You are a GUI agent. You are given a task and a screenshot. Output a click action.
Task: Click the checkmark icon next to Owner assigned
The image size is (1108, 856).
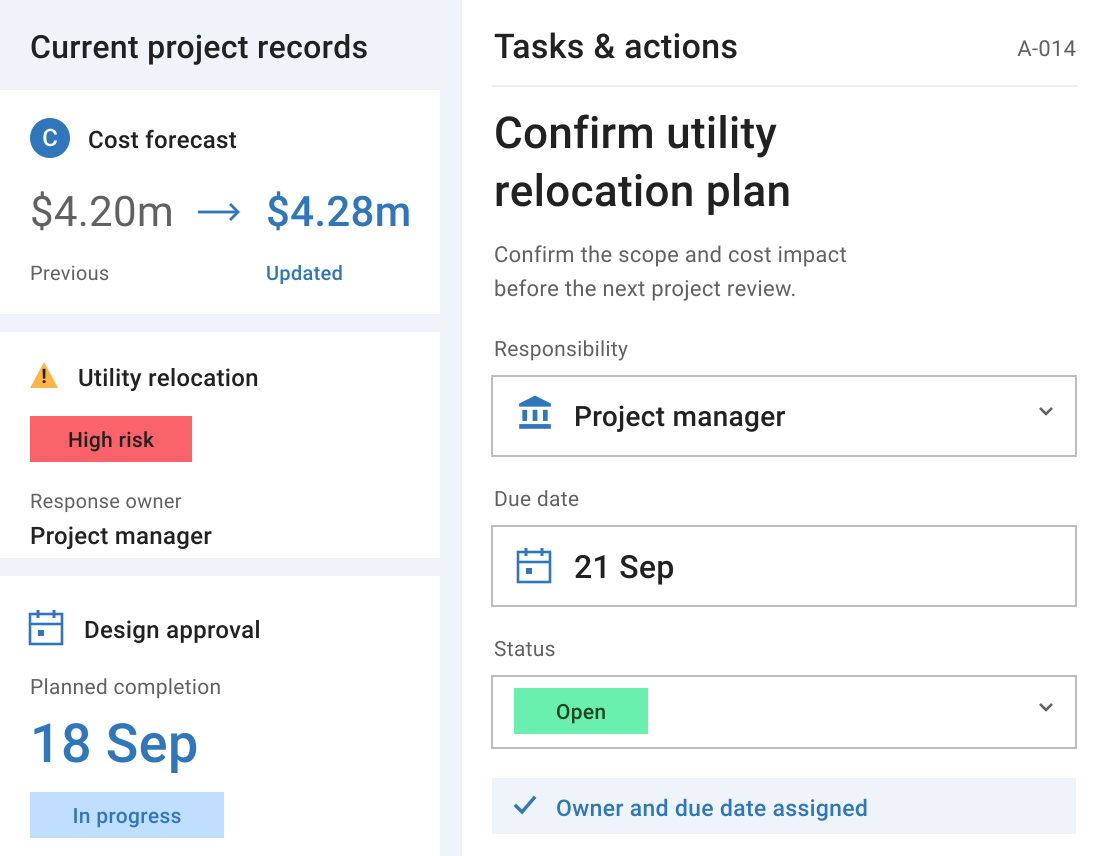525,805
